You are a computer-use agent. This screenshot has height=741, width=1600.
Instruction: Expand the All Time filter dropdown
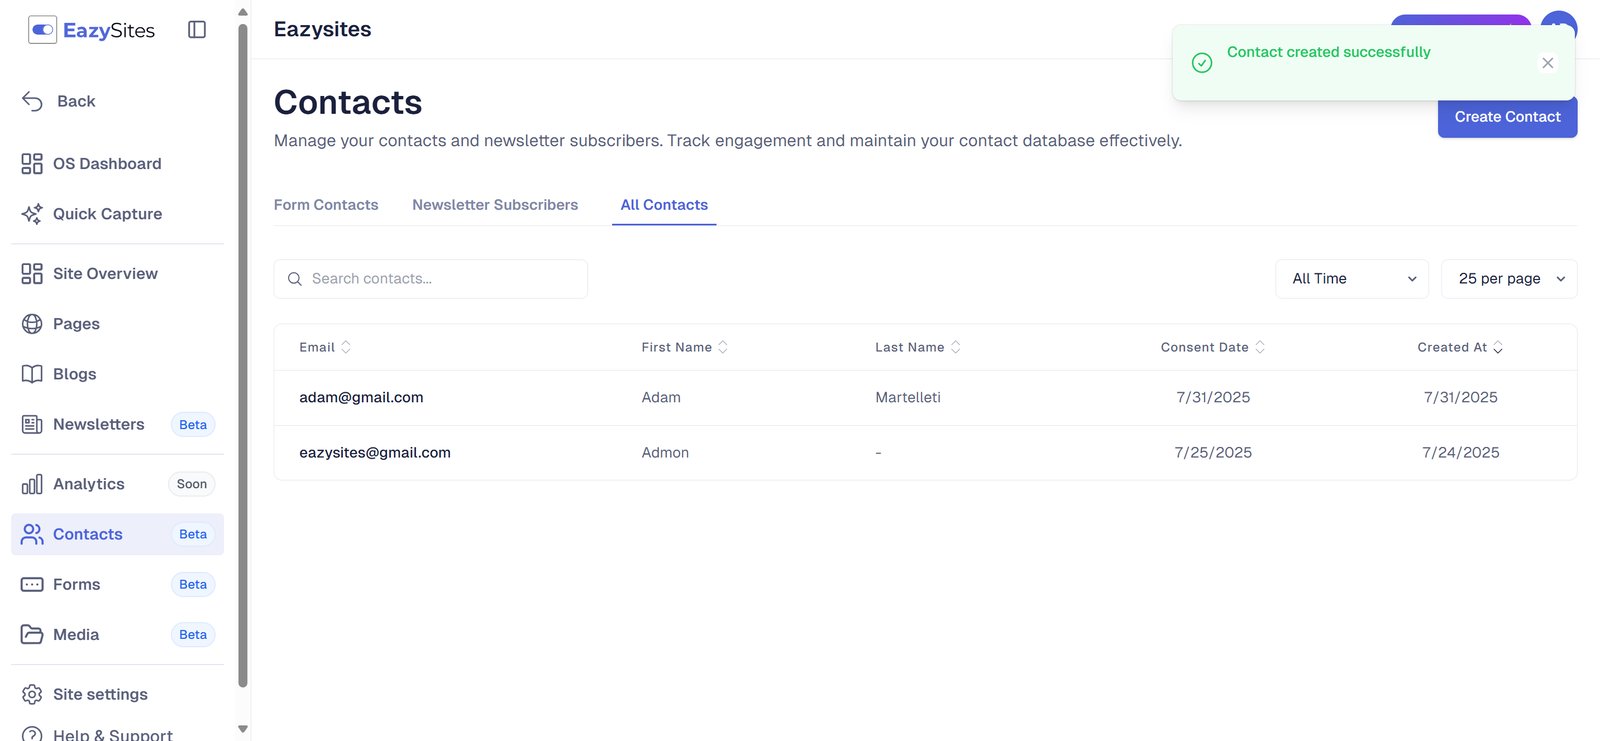coord(1352,279)
